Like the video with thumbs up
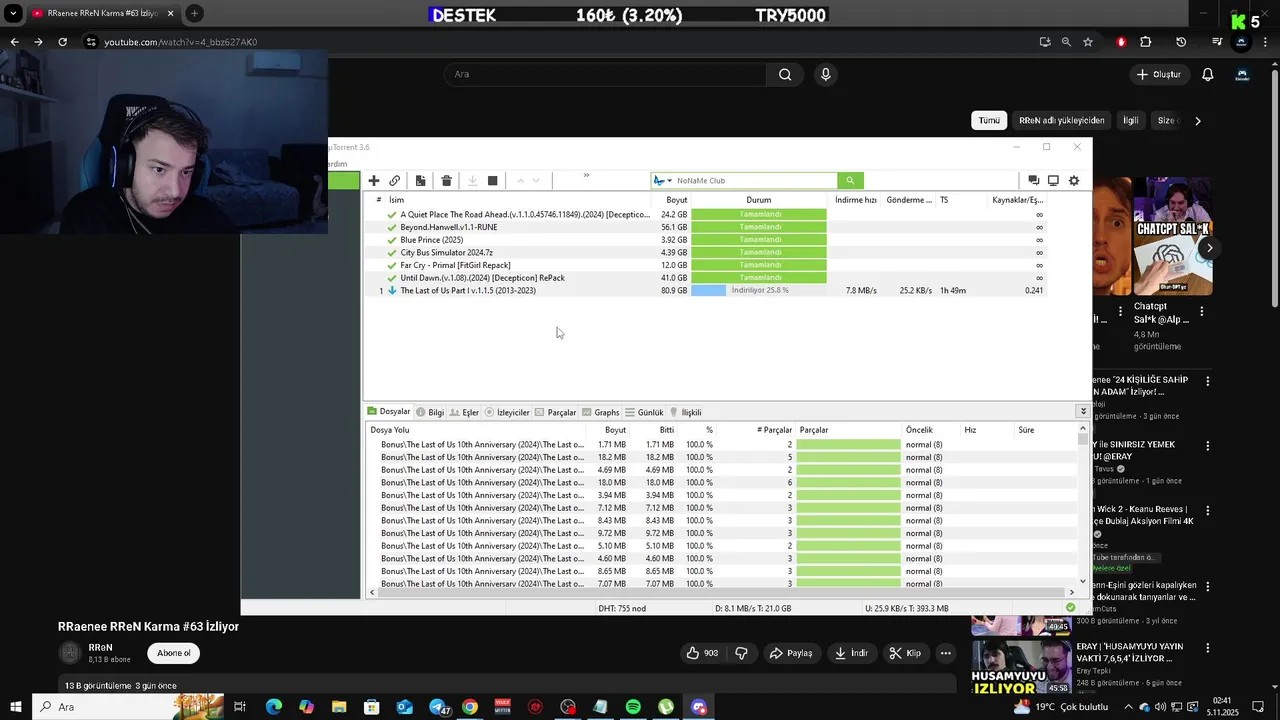Image resolution: width=1280 pixels, height=720 pixels. coord(701,653)
